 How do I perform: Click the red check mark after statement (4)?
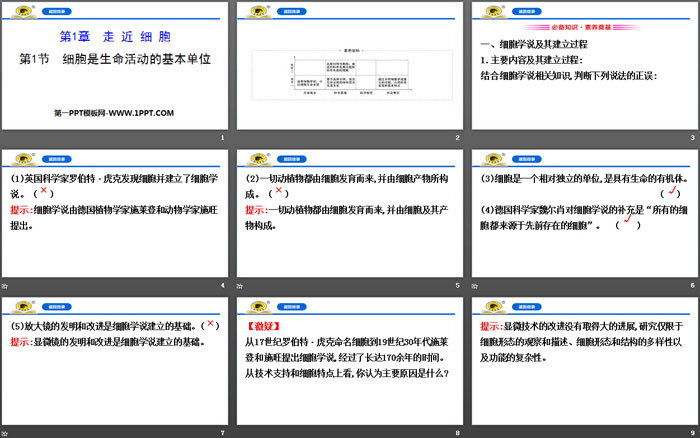(628, 219)
